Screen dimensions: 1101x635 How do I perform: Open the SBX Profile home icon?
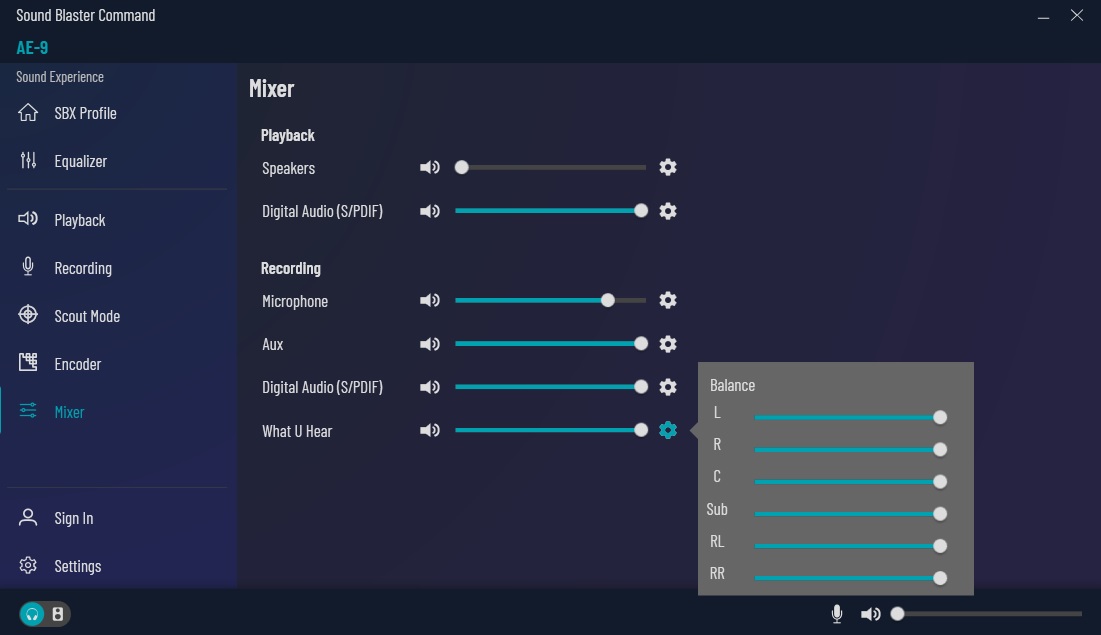(x=28, y=113)
